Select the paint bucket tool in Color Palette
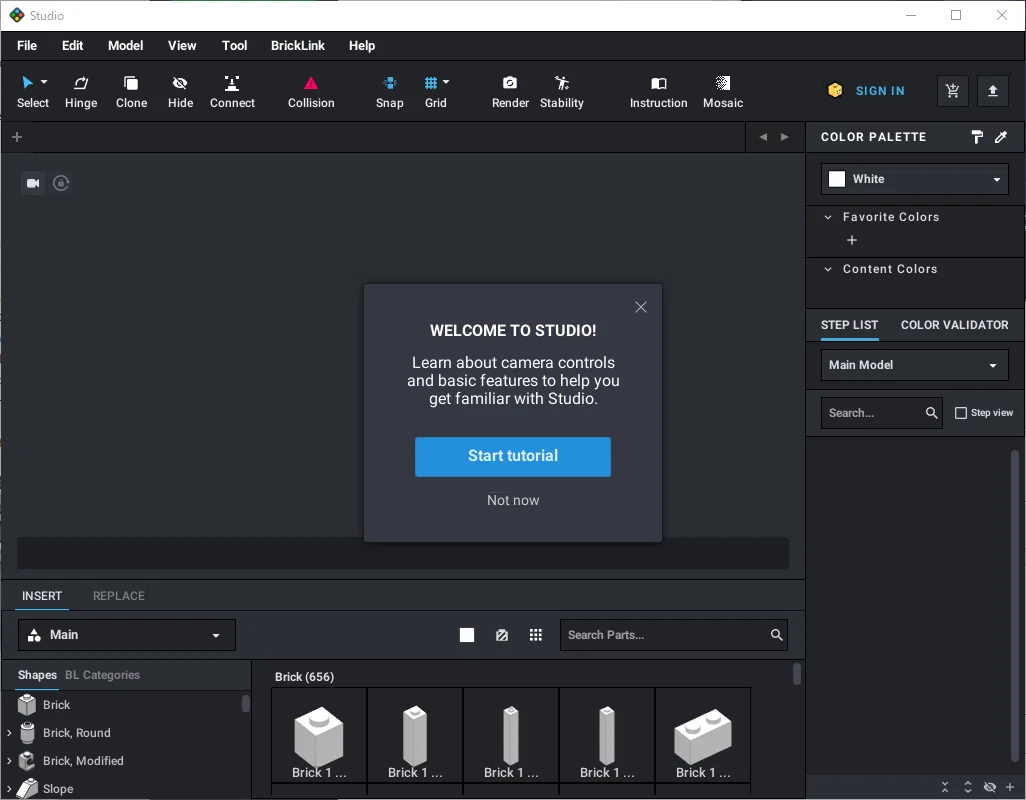Screen dimensions: 1026x800 [976, 137]
